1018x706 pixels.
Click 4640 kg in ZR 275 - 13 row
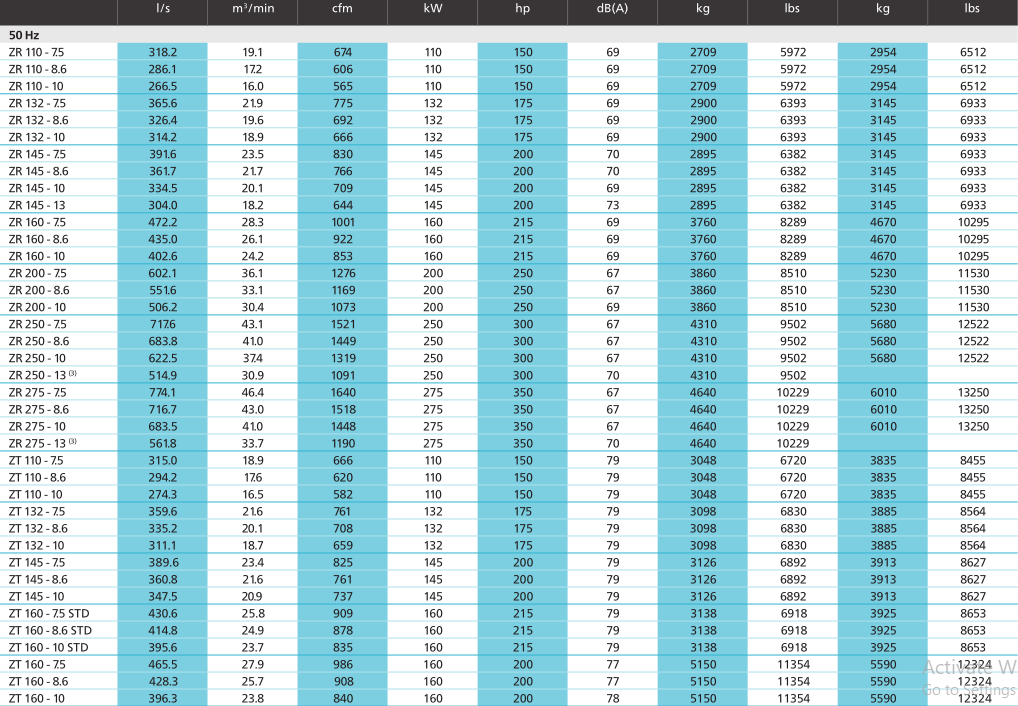[x=703, y=443]
